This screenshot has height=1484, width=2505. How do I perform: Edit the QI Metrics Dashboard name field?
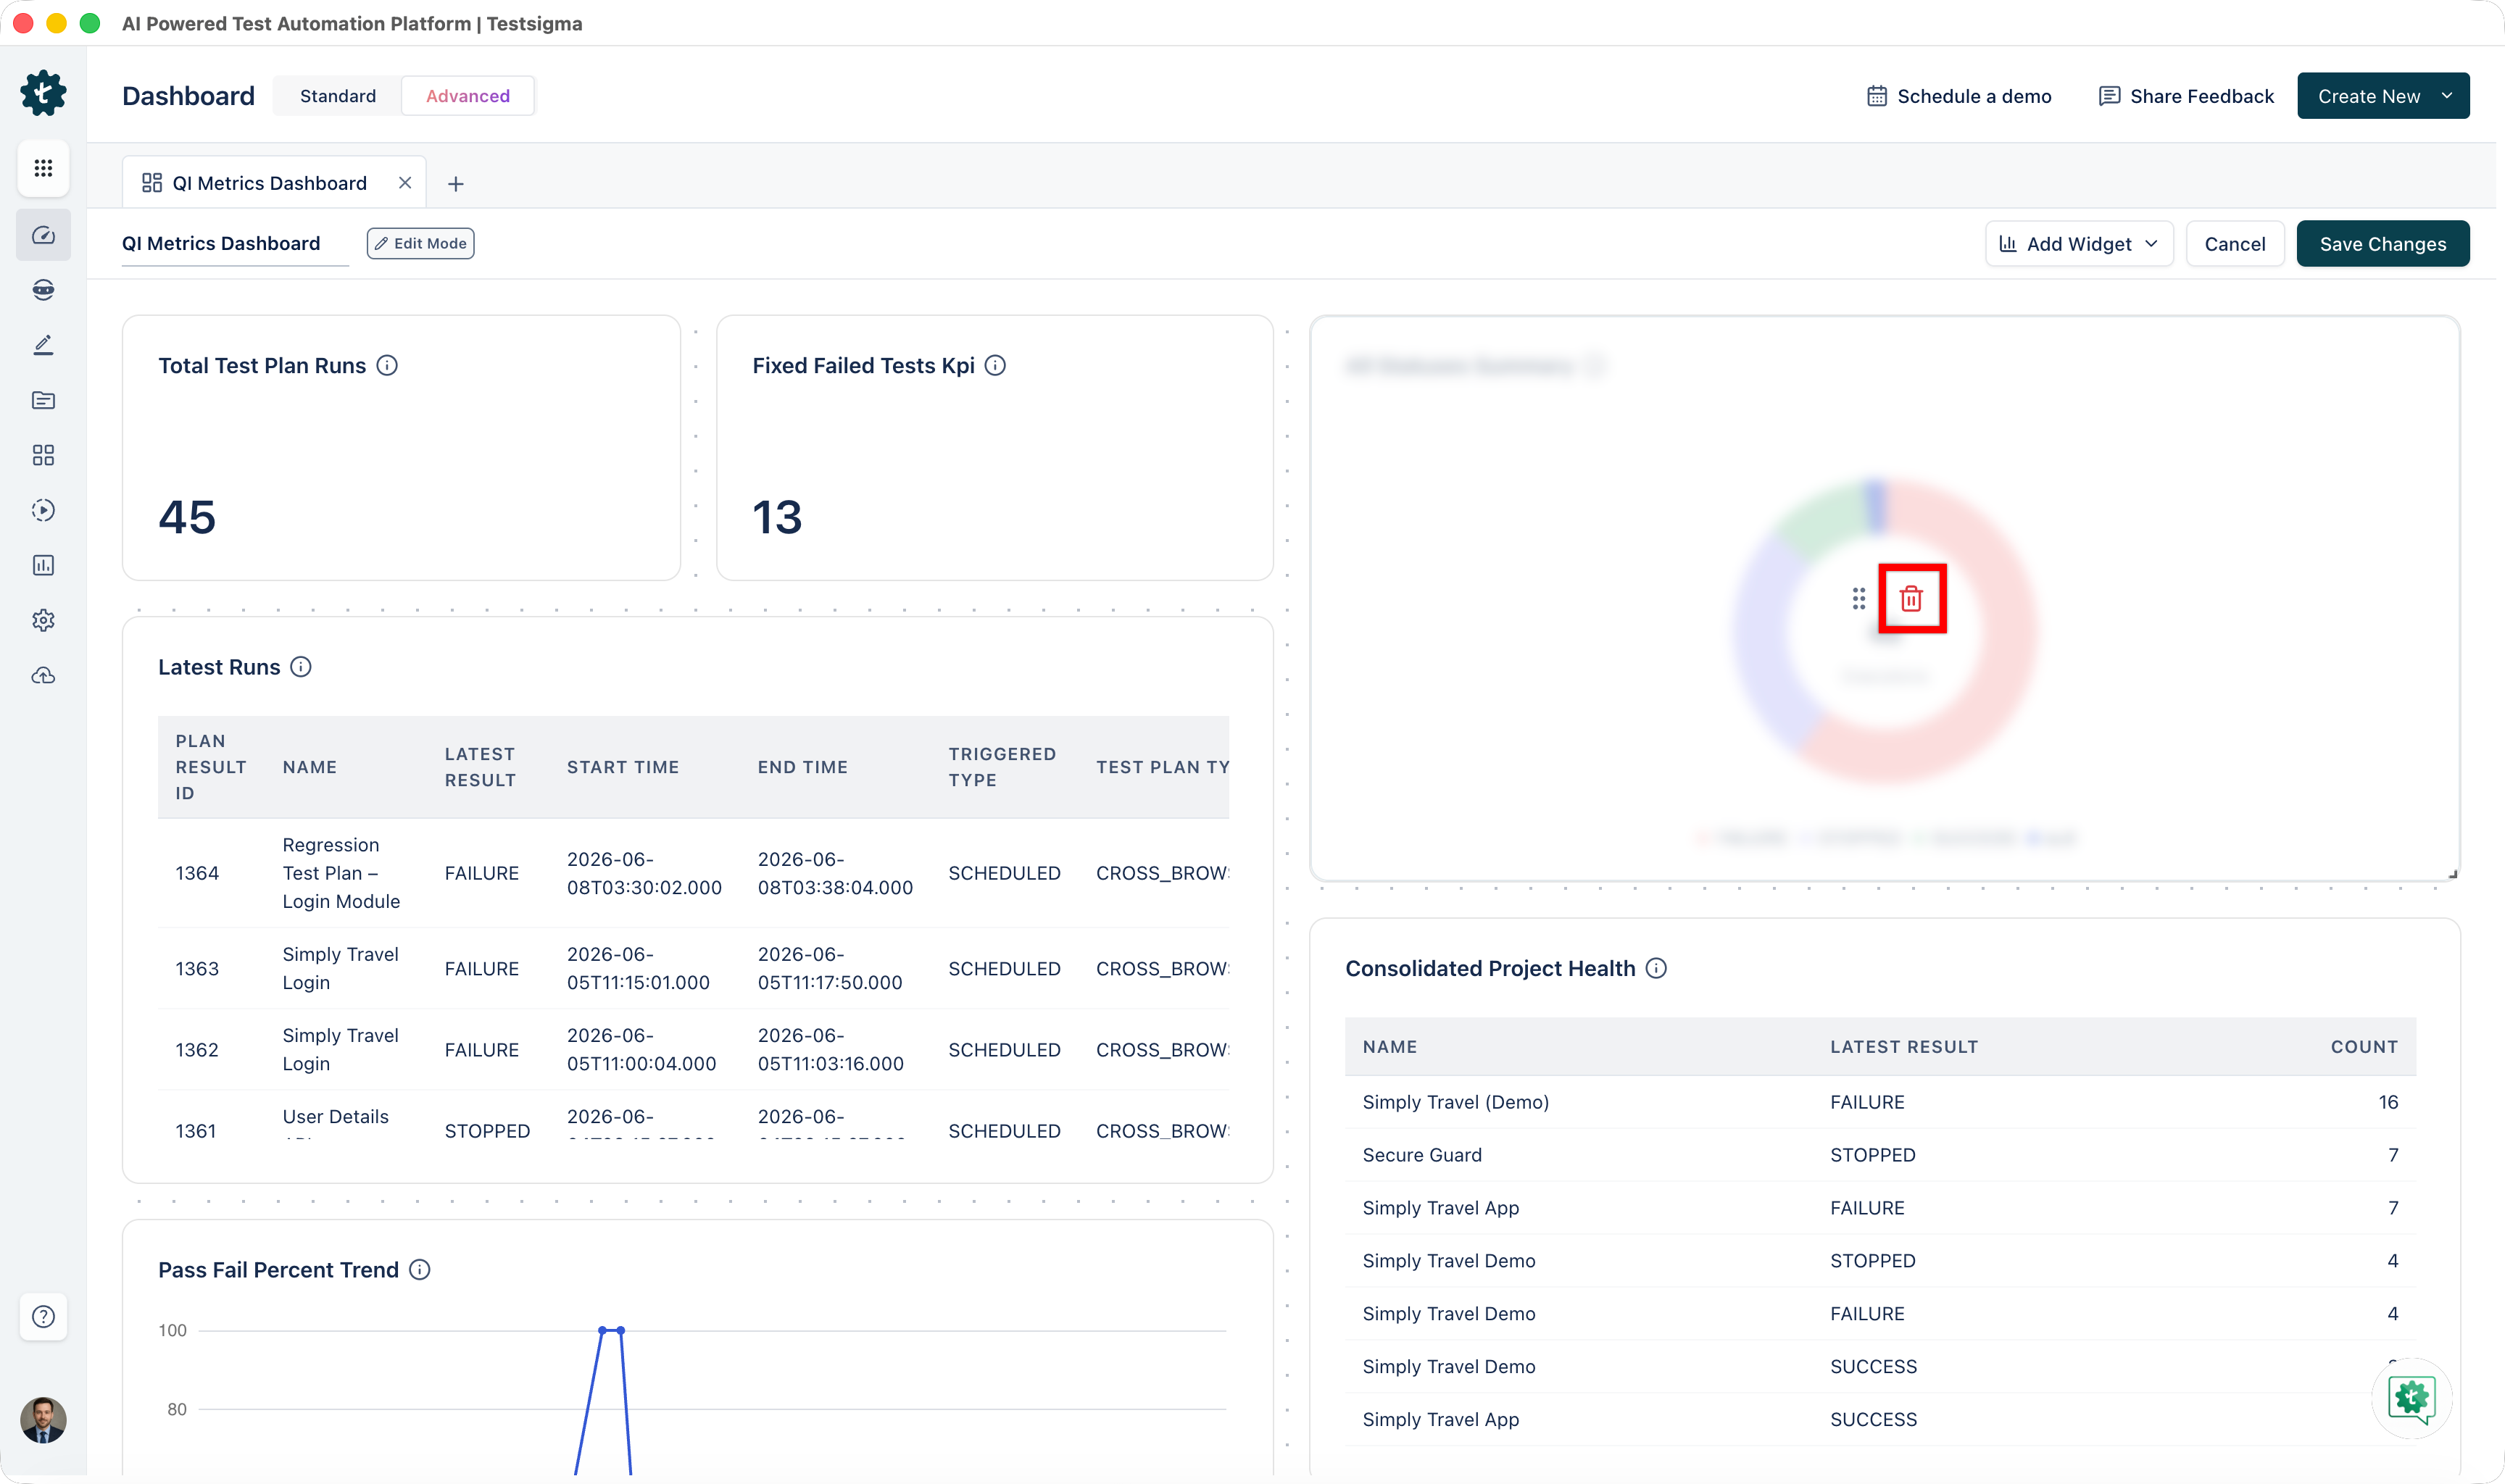pyautogui.click(x=235, y=244)
